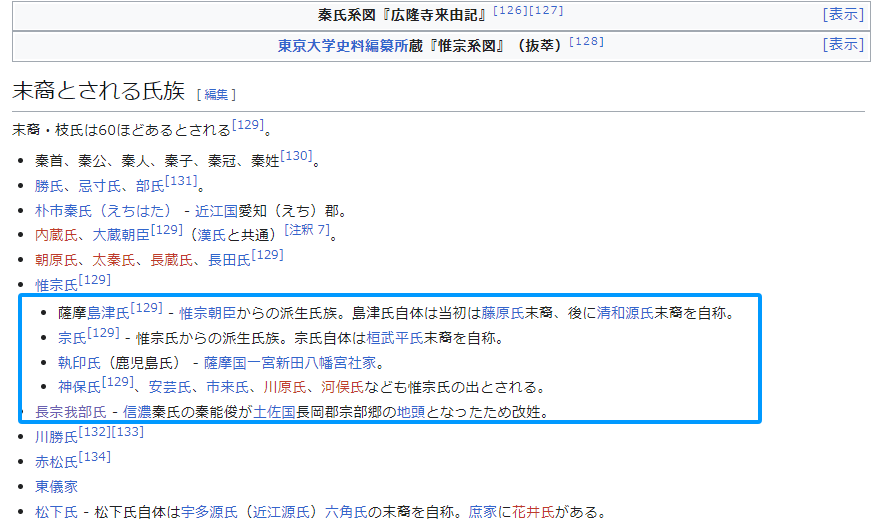Click the red 花井氏 link
The height and width of the screenshot is (530, 883).
[533, 512]
